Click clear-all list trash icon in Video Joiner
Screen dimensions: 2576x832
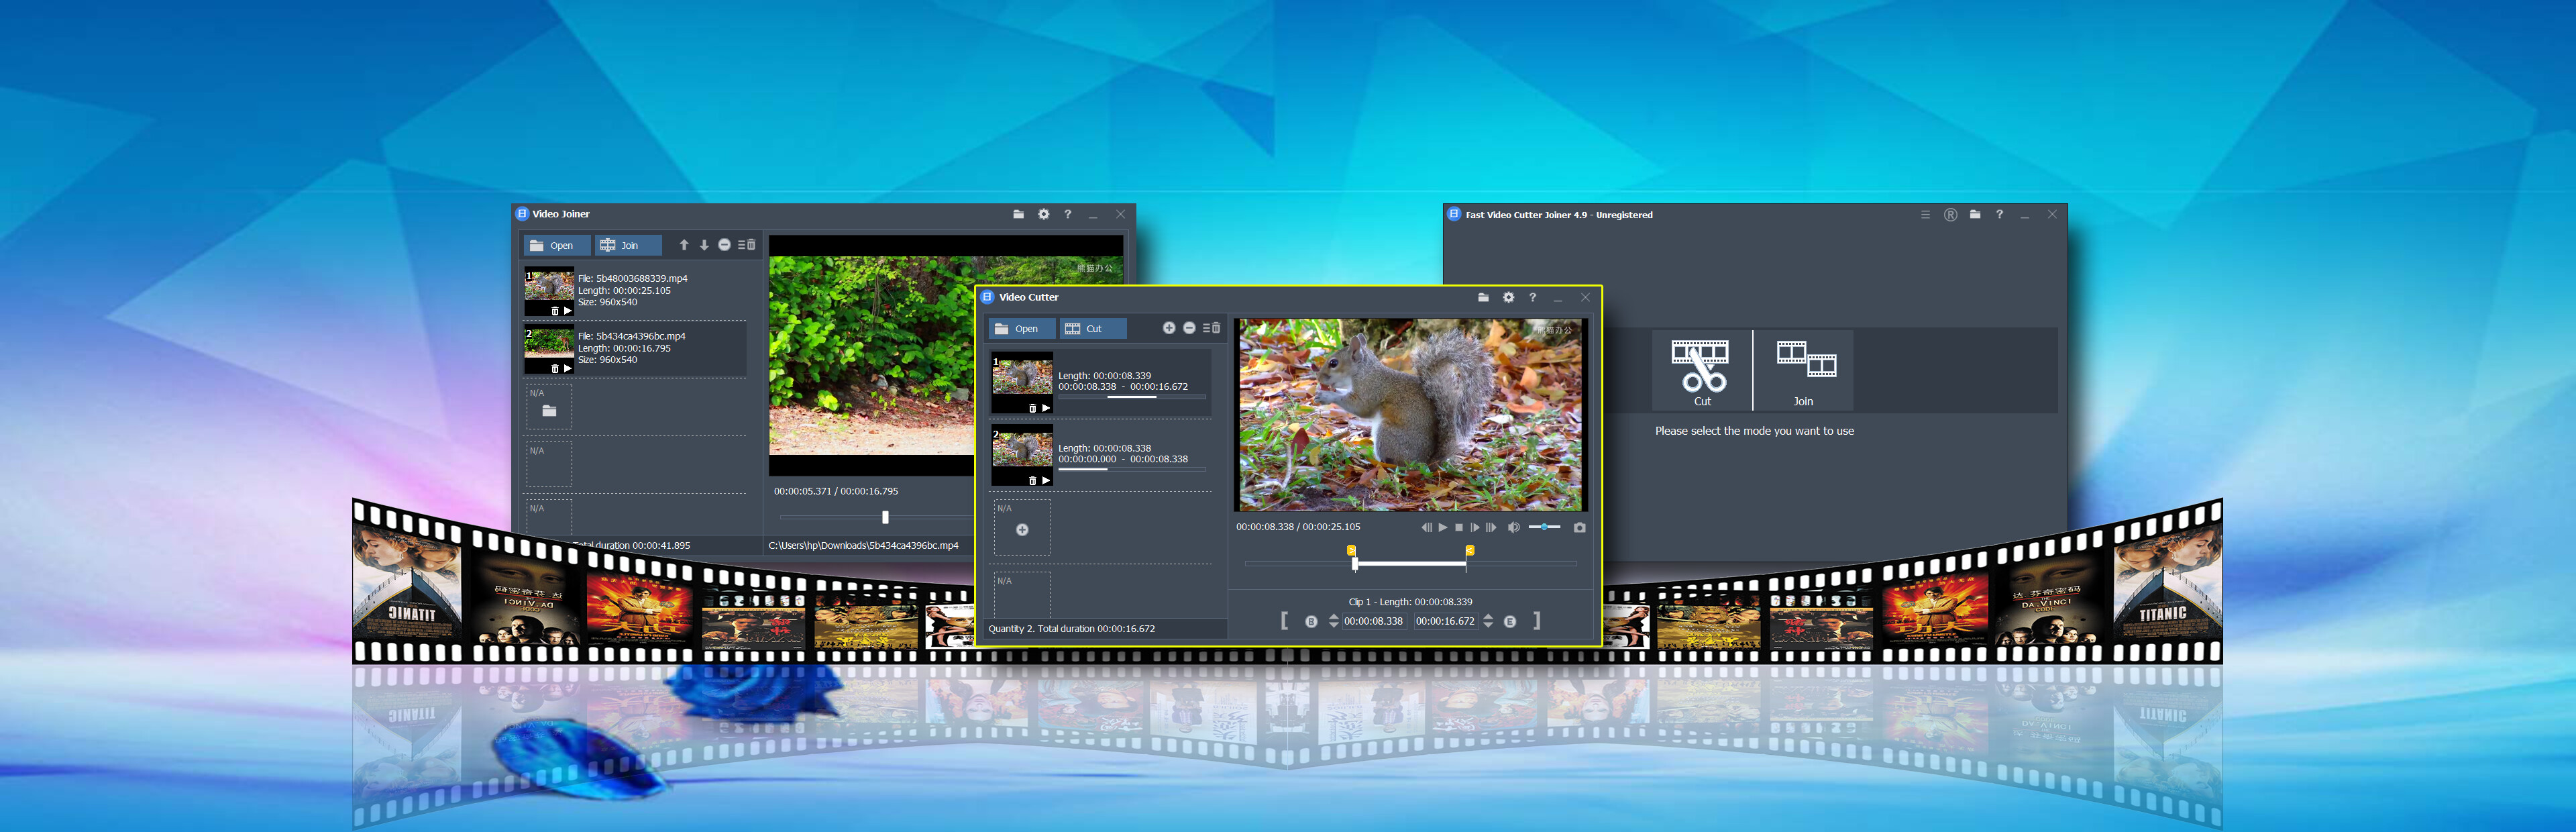coord(747,245)
